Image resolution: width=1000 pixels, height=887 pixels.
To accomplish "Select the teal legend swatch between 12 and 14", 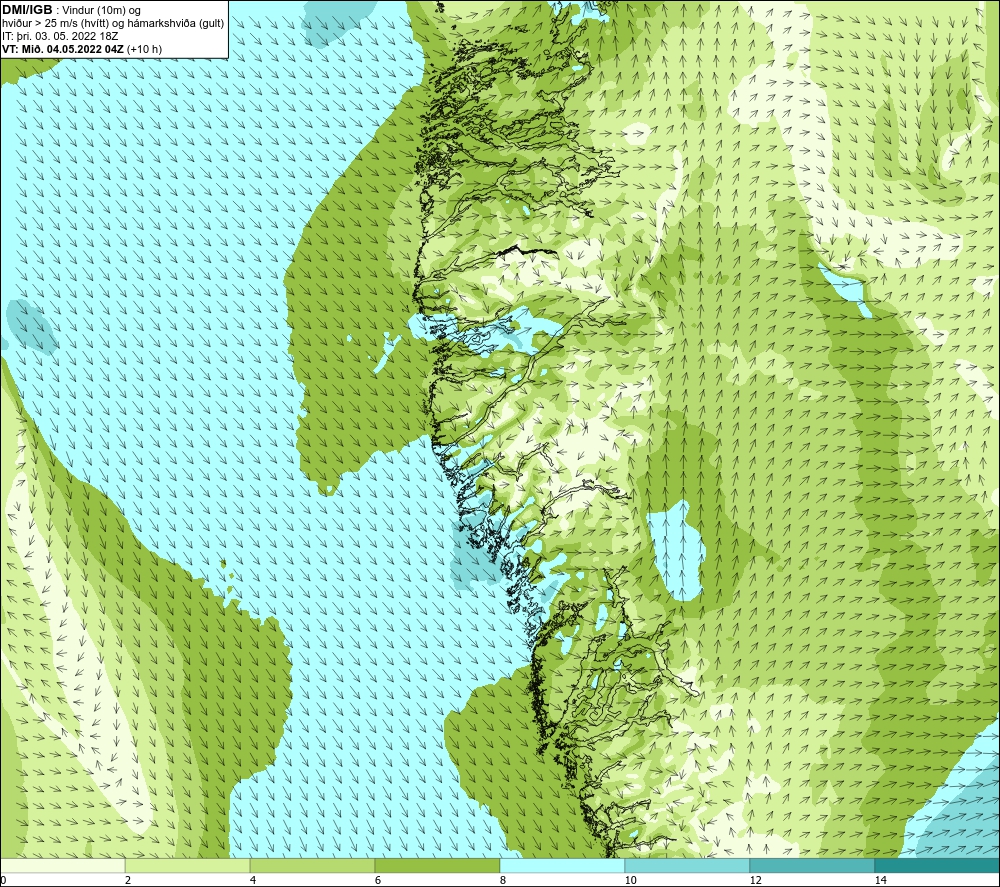I will tap(812, 865).
